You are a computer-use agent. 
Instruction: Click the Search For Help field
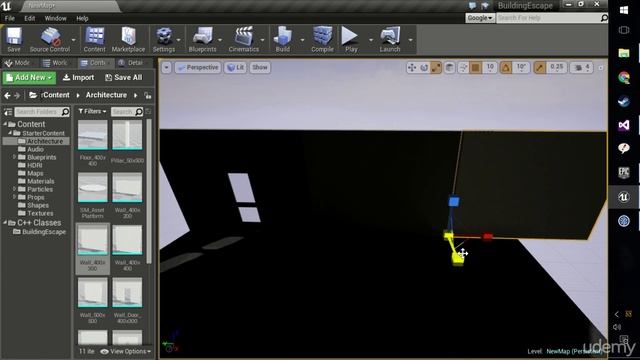[x=552, y=18]
